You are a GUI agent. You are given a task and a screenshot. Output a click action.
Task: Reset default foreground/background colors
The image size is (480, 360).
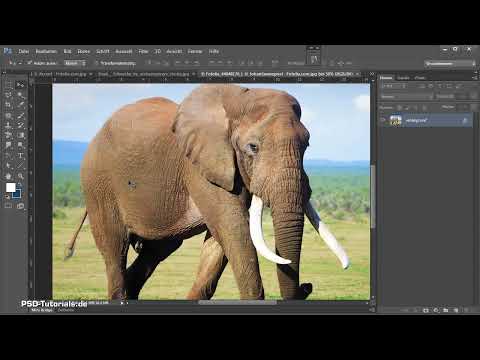pos(7,197)
